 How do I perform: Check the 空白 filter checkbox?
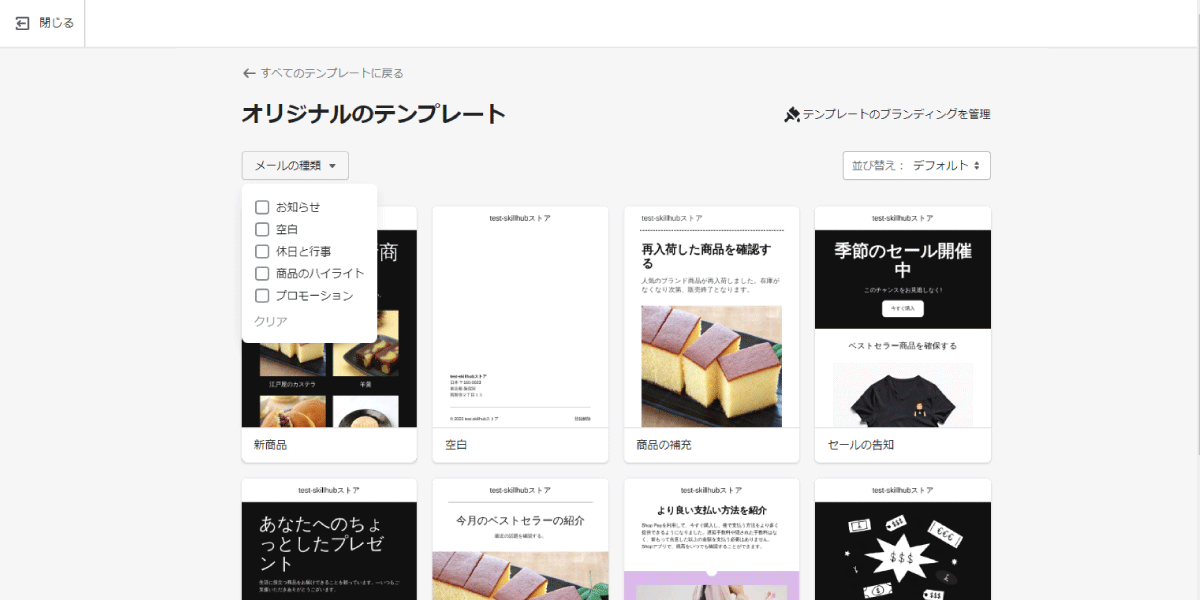(262, 229)
